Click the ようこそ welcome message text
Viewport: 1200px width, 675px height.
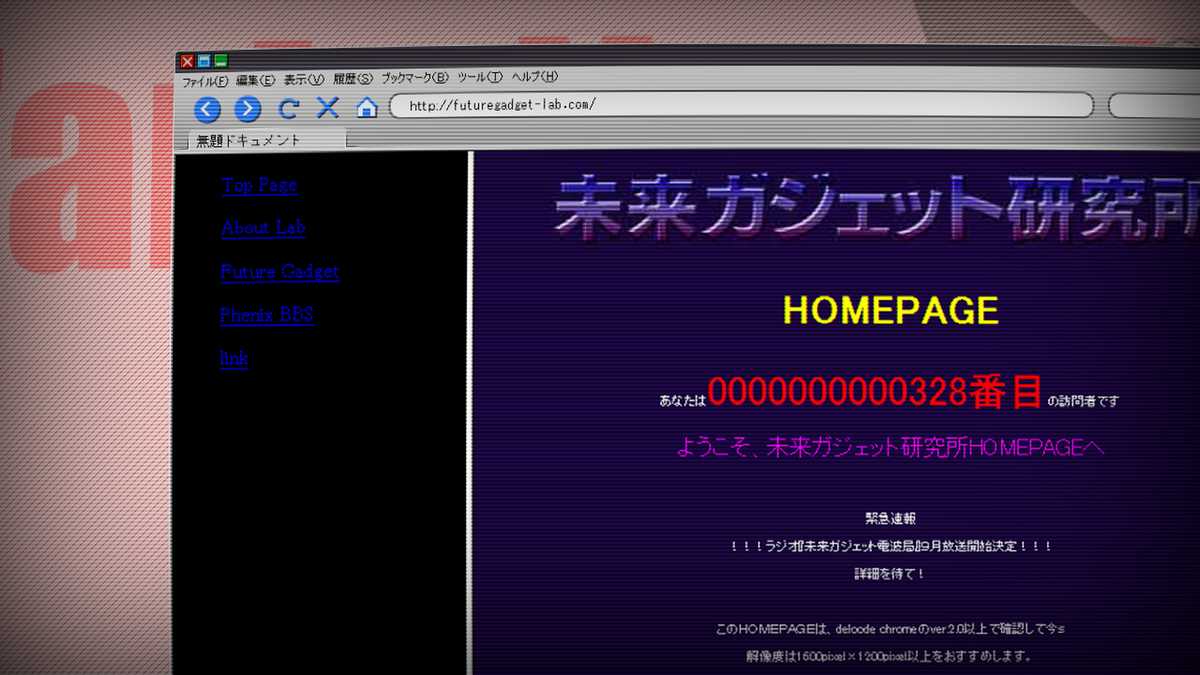[890, 447]
